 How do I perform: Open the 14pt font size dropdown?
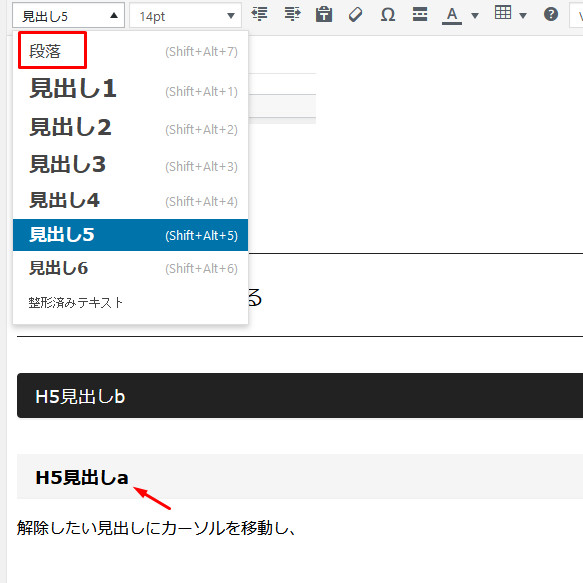186,16
